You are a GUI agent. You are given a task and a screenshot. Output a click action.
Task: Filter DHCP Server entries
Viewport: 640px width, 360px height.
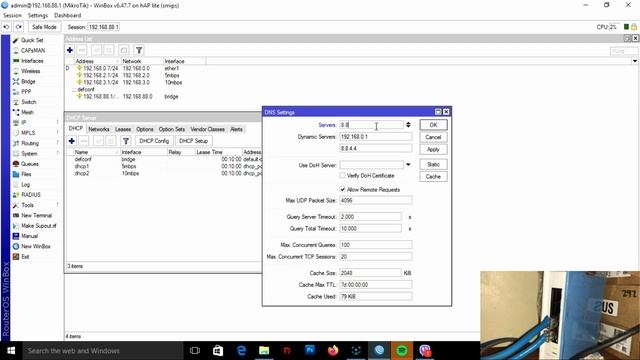(126, 141)
